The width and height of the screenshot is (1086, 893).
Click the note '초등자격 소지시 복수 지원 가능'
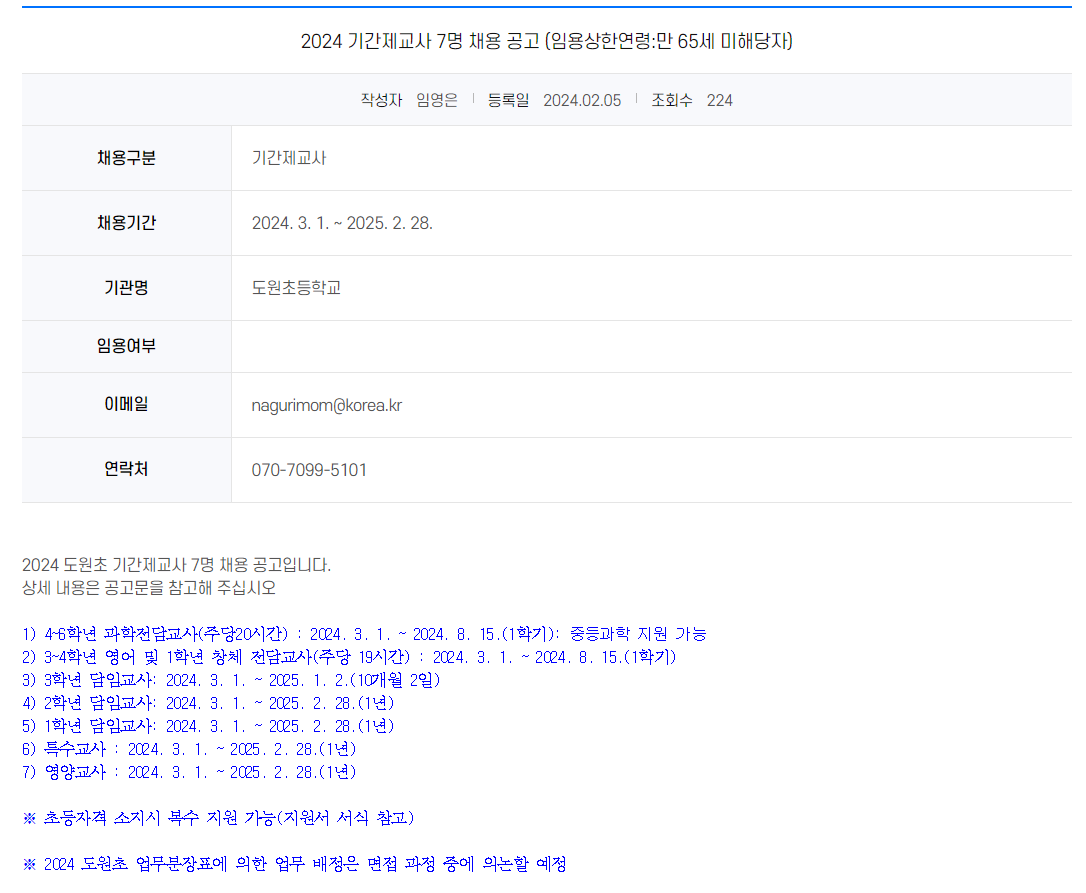point(159,818)
